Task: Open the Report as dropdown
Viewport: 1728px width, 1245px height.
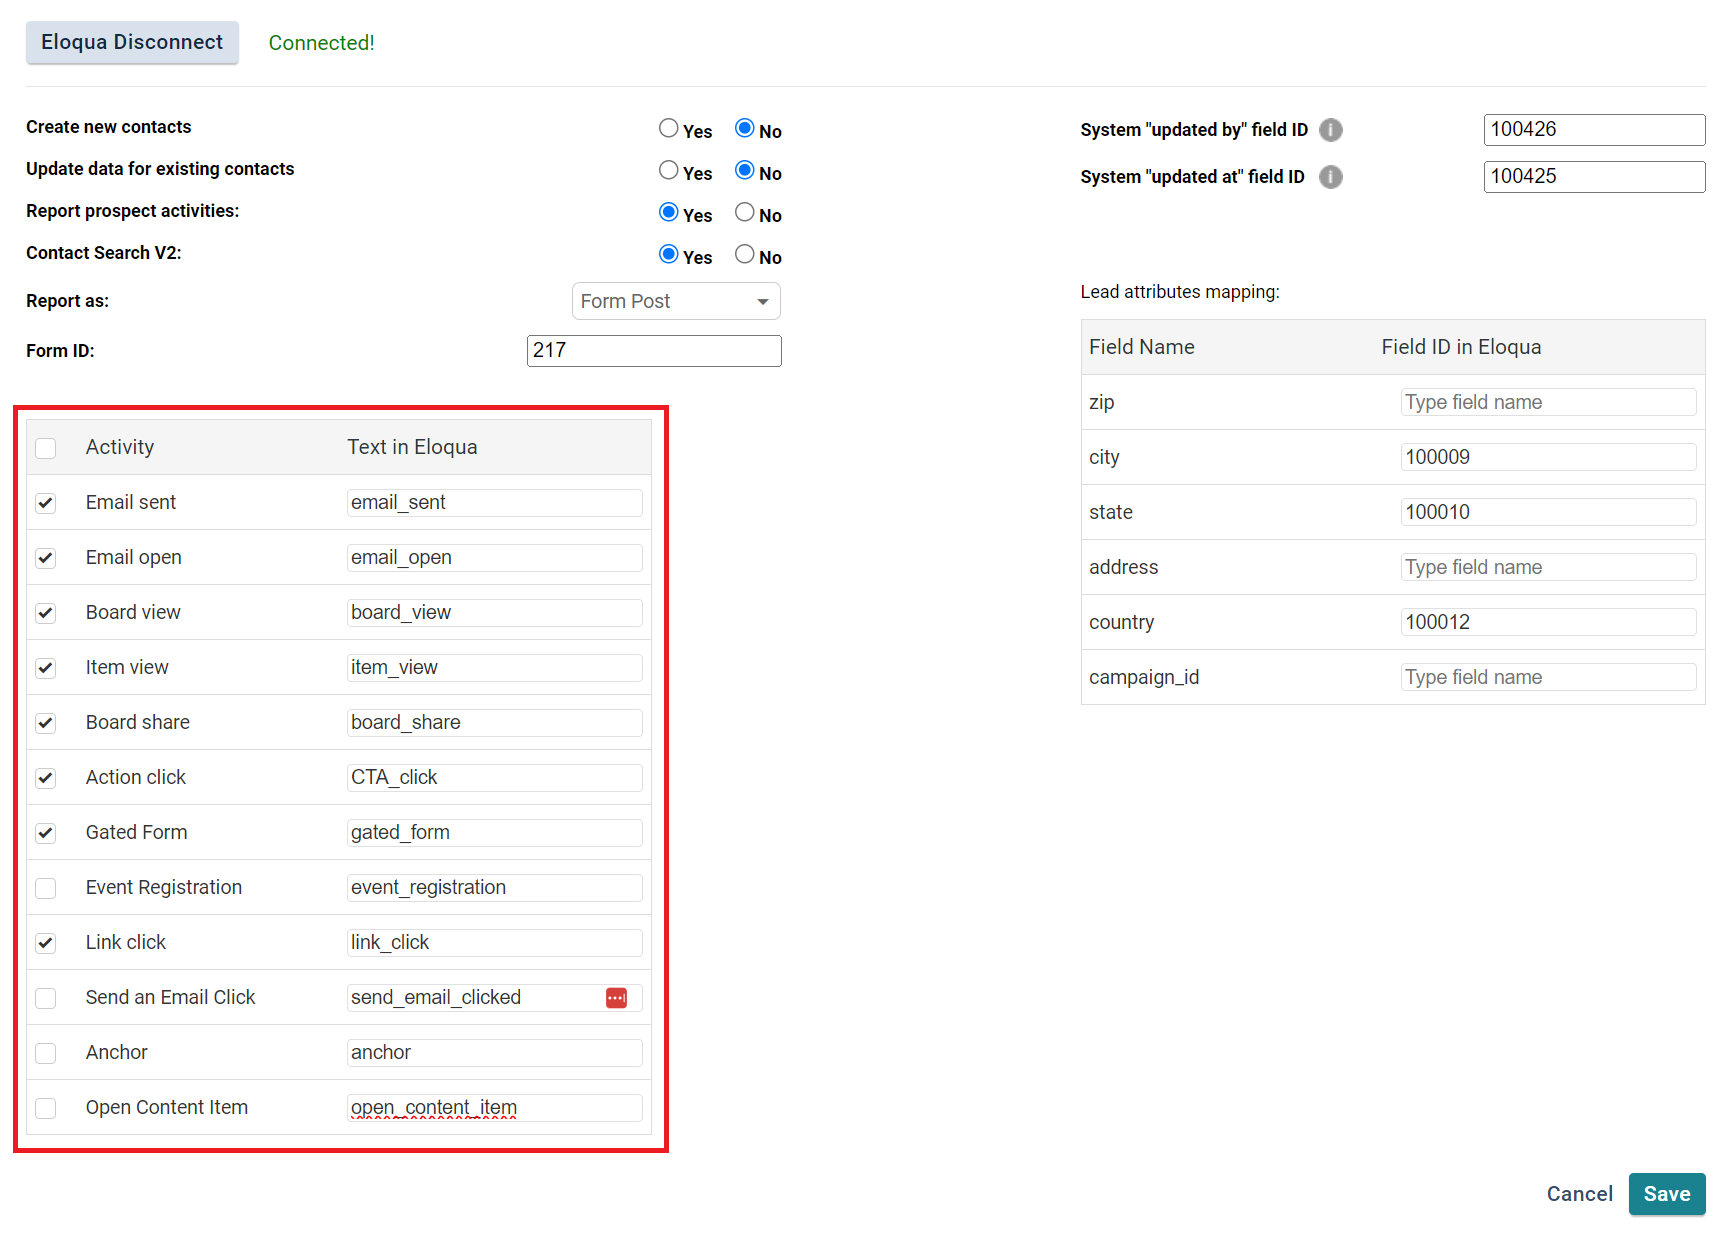Action: [675, 301]
